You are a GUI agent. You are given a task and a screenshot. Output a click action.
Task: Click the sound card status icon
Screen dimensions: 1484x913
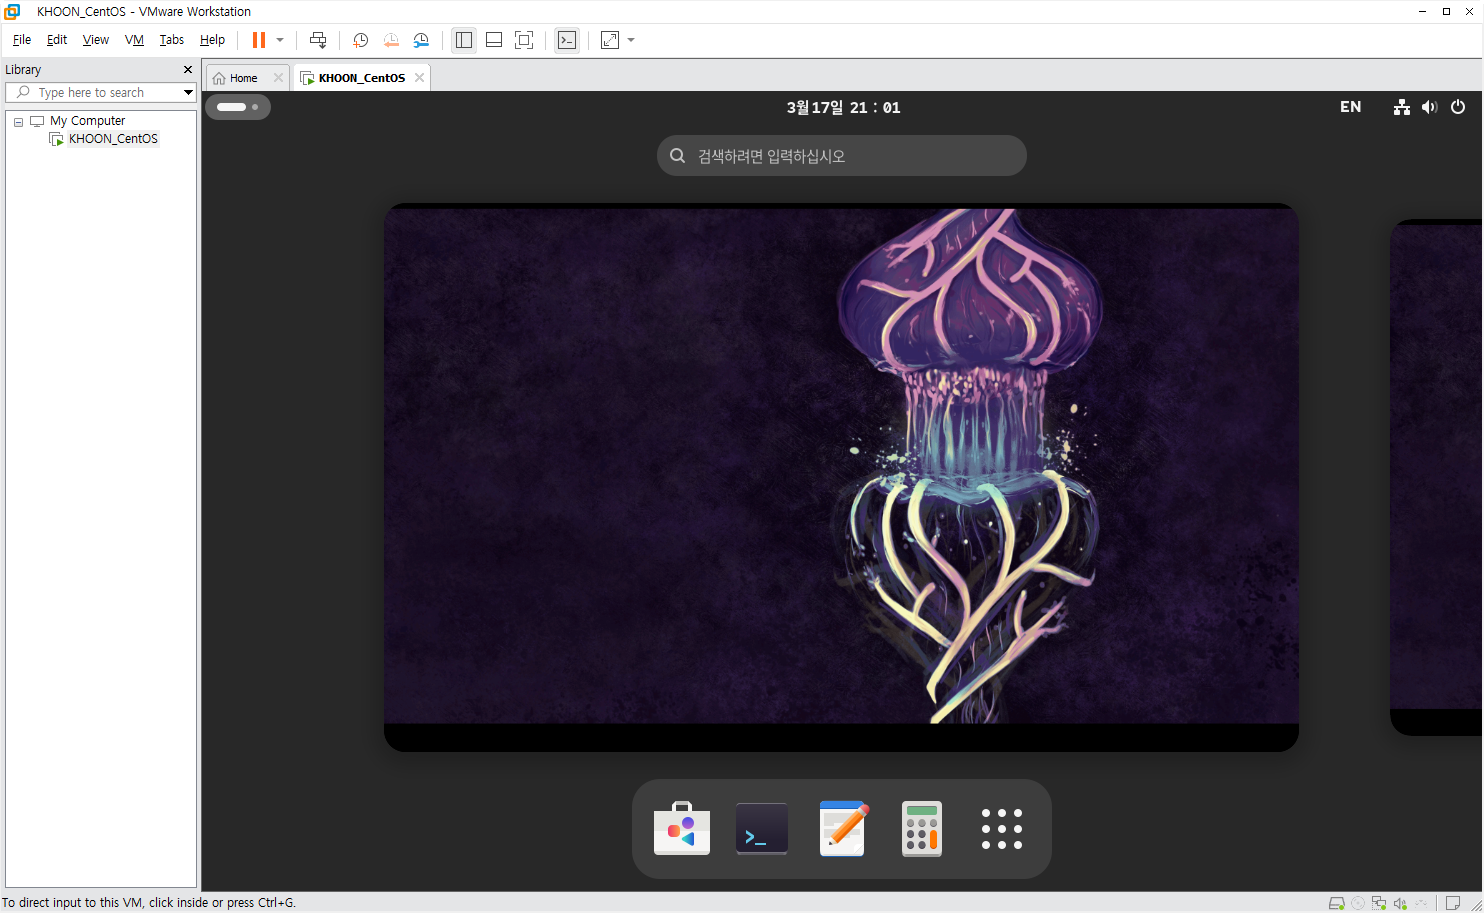coord(1400,903)
